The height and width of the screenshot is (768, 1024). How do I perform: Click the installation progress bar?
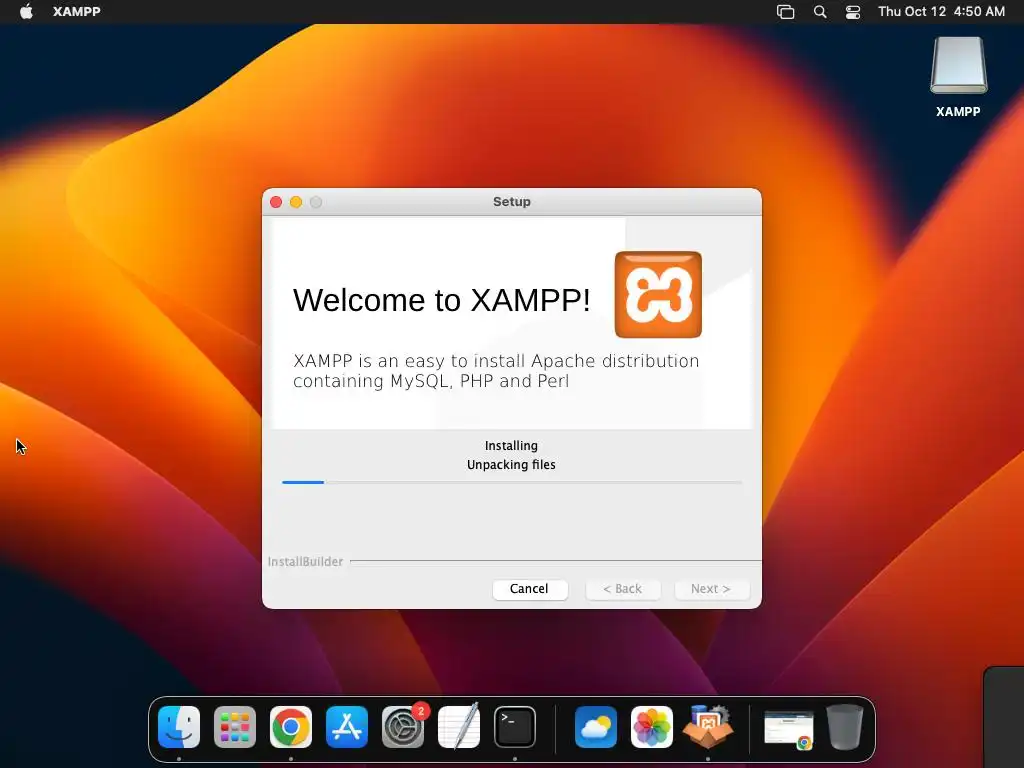tap(511, 482)
